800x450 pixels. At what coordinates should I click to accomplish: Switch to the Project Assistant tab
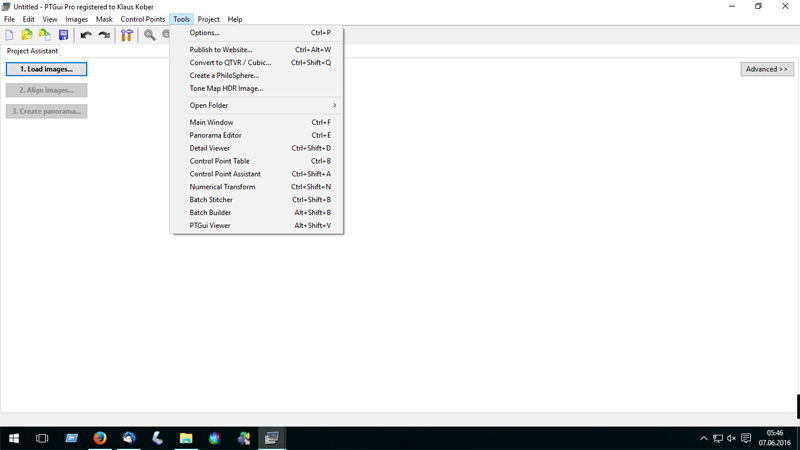[32, 51]
